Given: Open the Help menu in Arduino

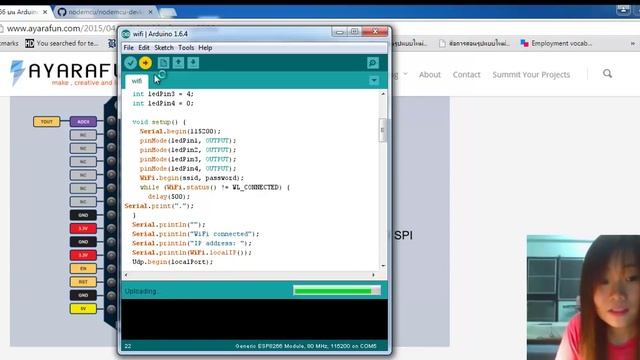Looking at the screenshot, I should tap(205, 48).
